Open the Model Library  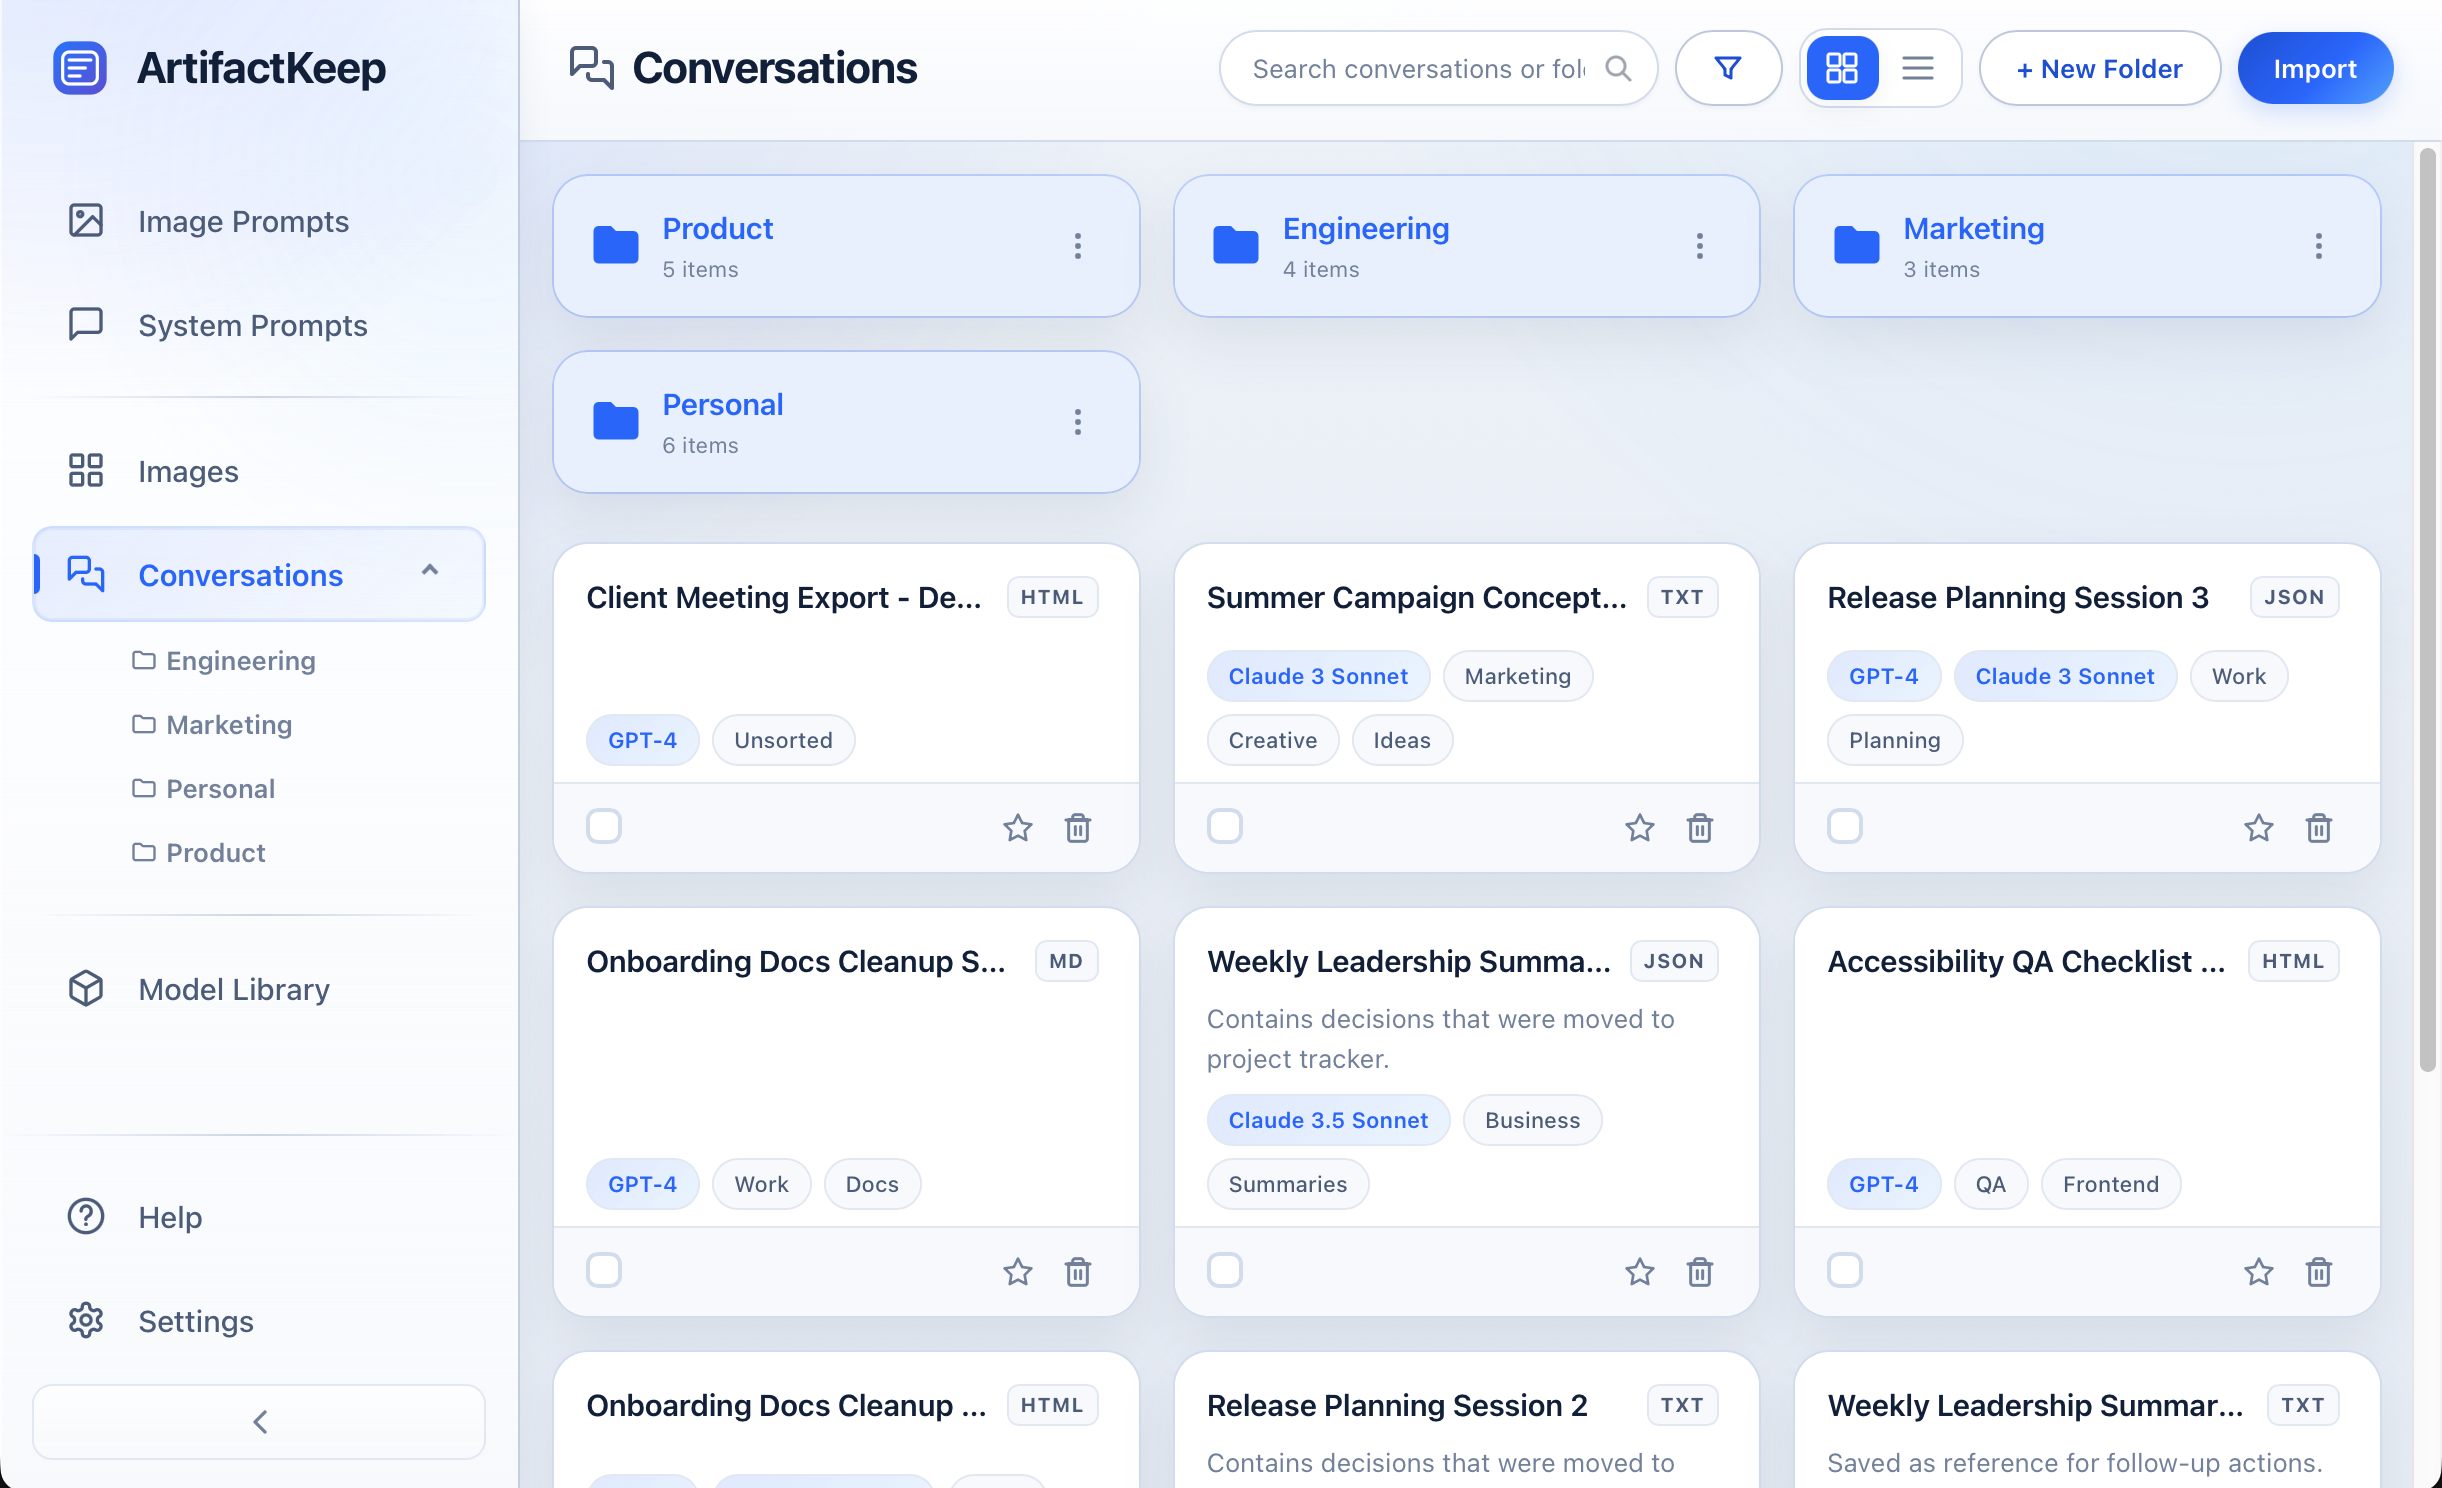(x=232, y=989)
